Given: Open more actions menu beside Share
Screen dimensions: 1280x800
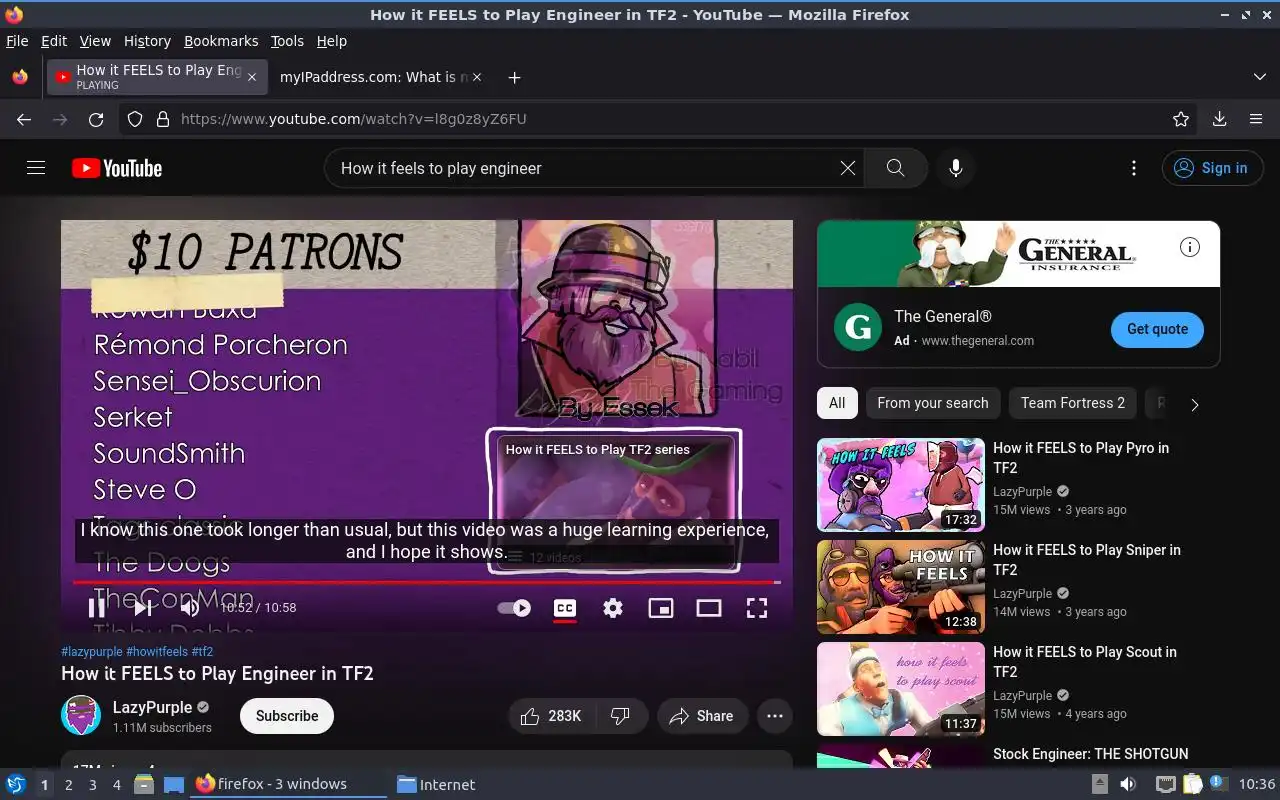Looking at the screenshot, I should 774,716.
